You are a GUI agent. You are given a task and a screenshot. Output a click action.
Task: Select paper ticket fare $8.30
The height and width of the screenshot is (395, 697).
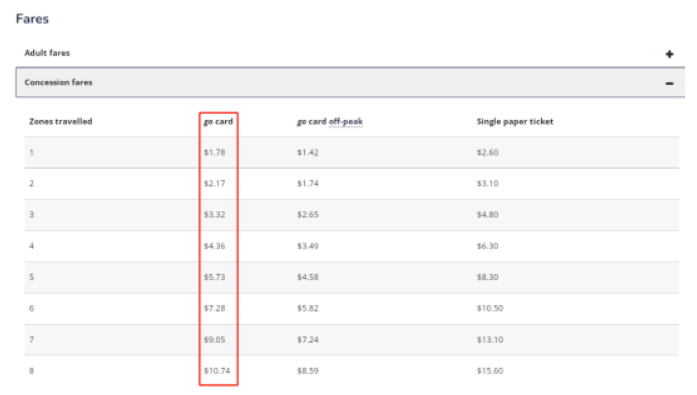pos(488,277)
